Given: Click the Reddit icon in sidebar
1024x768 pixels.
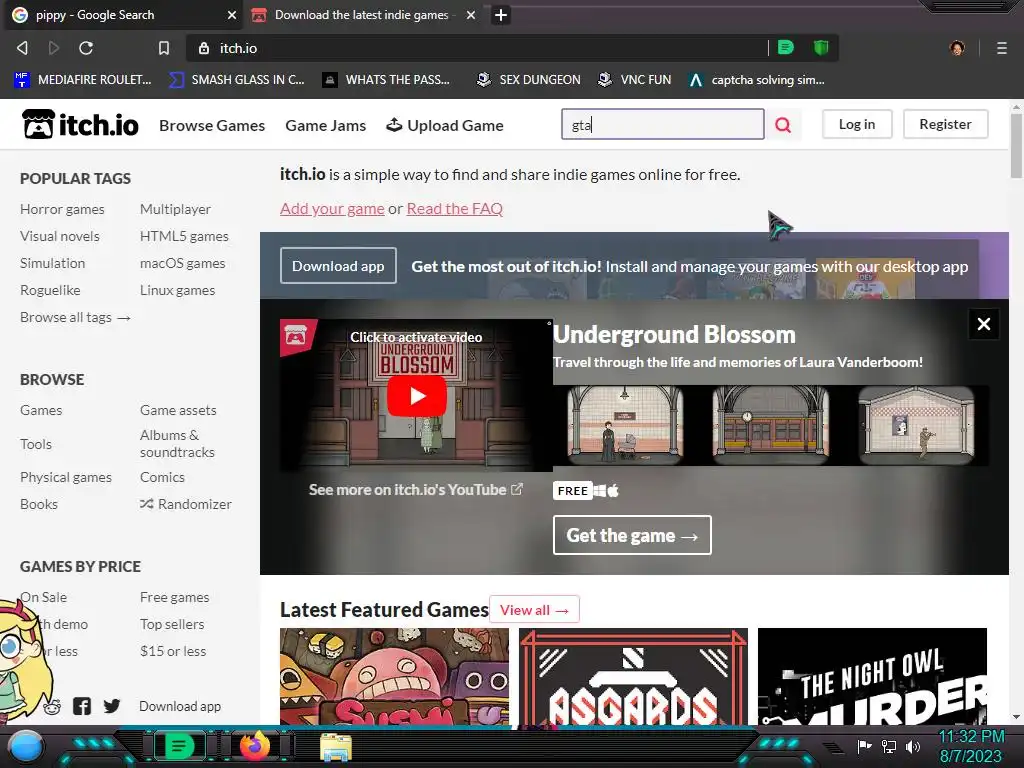Looking at the screenshot, I should pyautogui.click(x=52, y=707).
